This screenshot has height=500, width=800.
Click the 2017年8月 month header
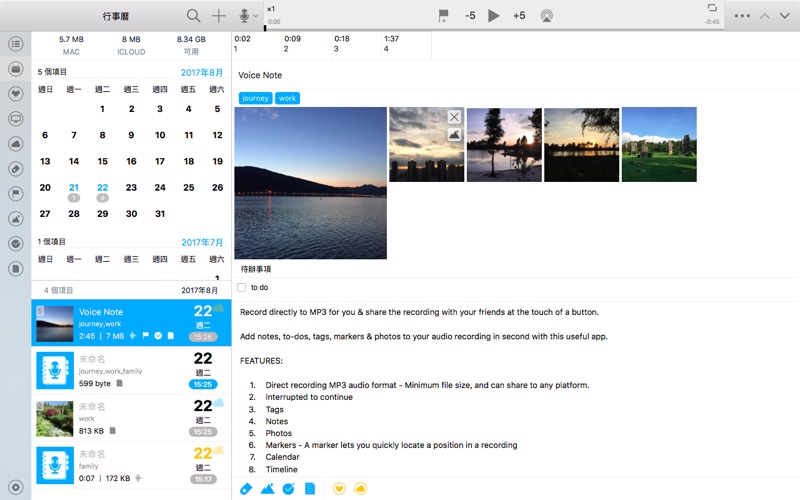tap(202, 72)
